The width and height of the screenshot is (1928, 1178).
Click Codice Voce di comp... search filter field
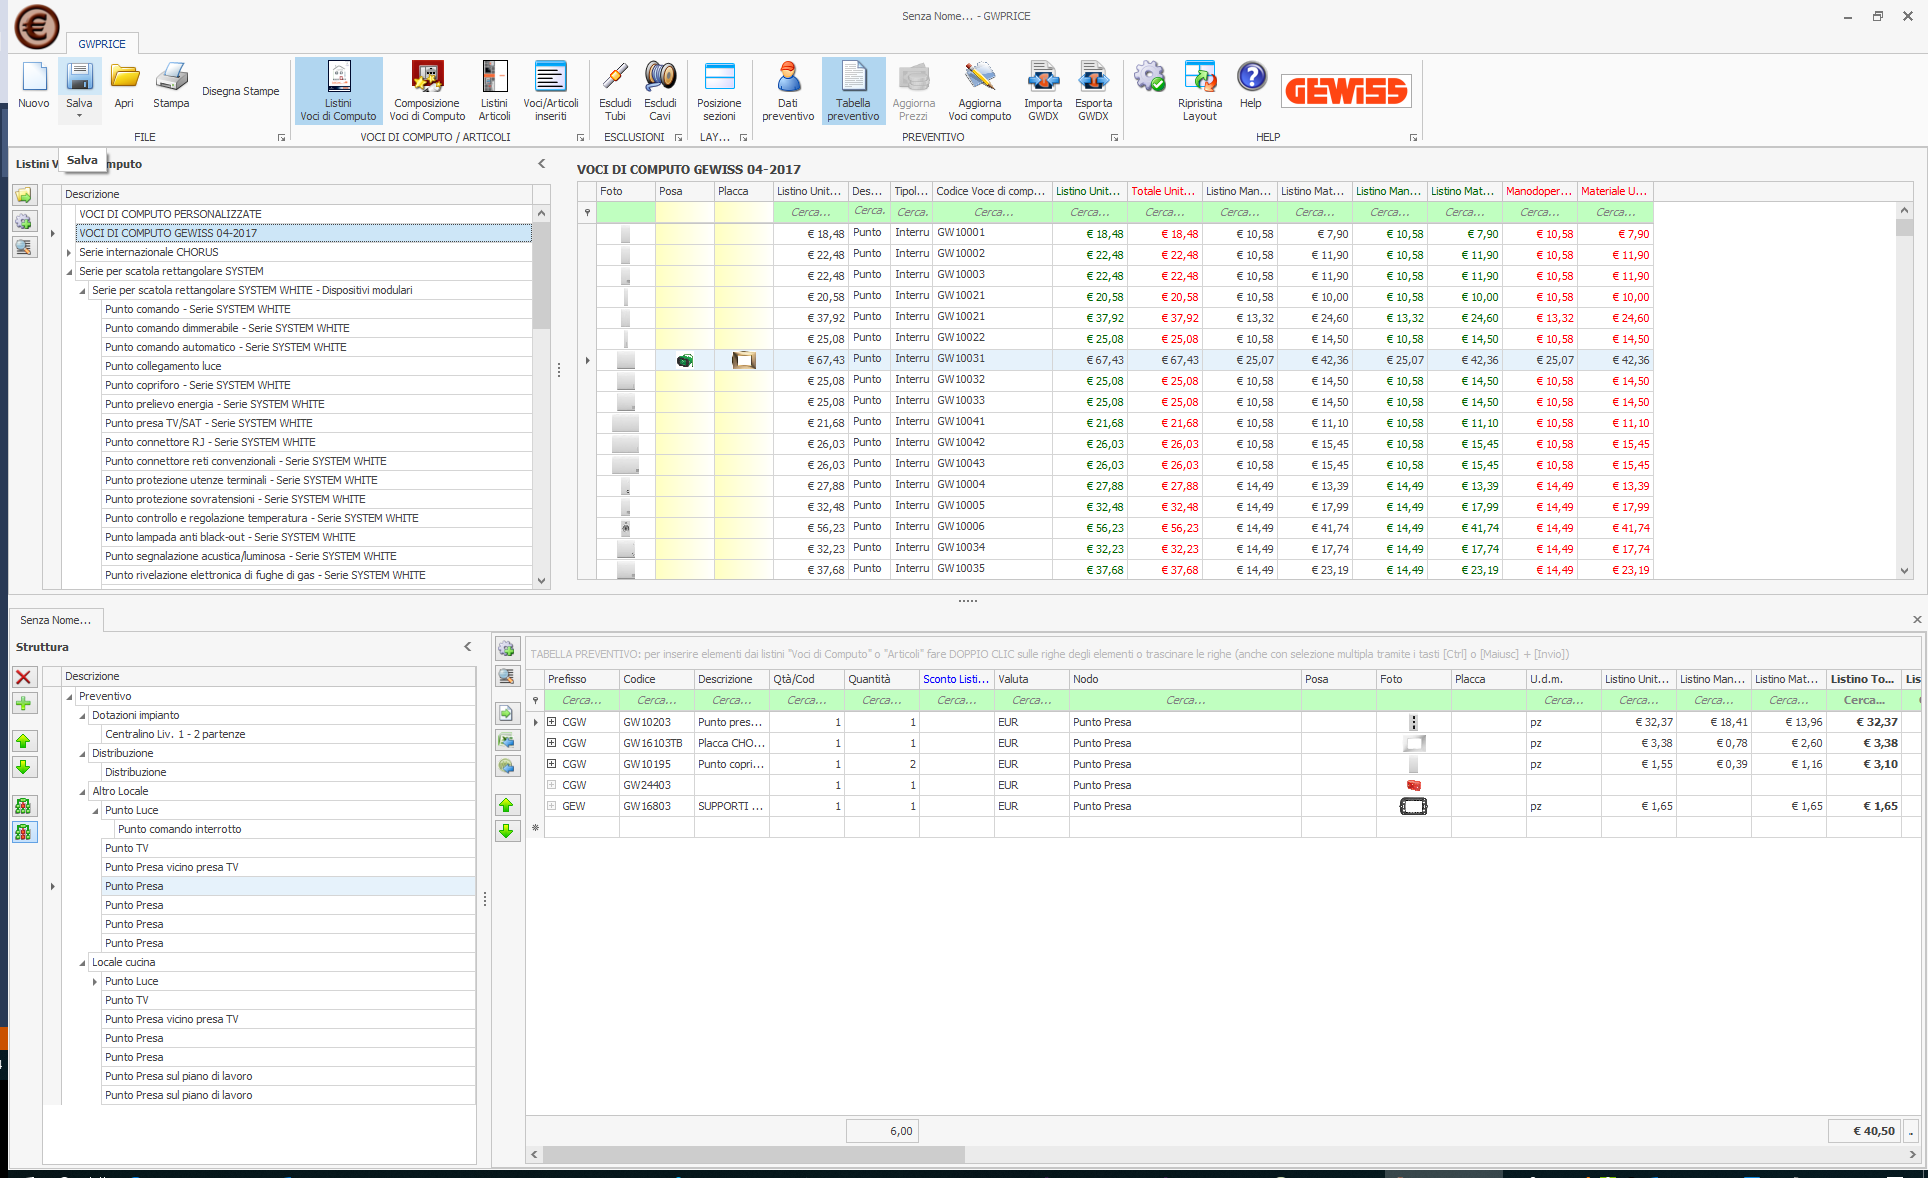click(x=992, y=212)
